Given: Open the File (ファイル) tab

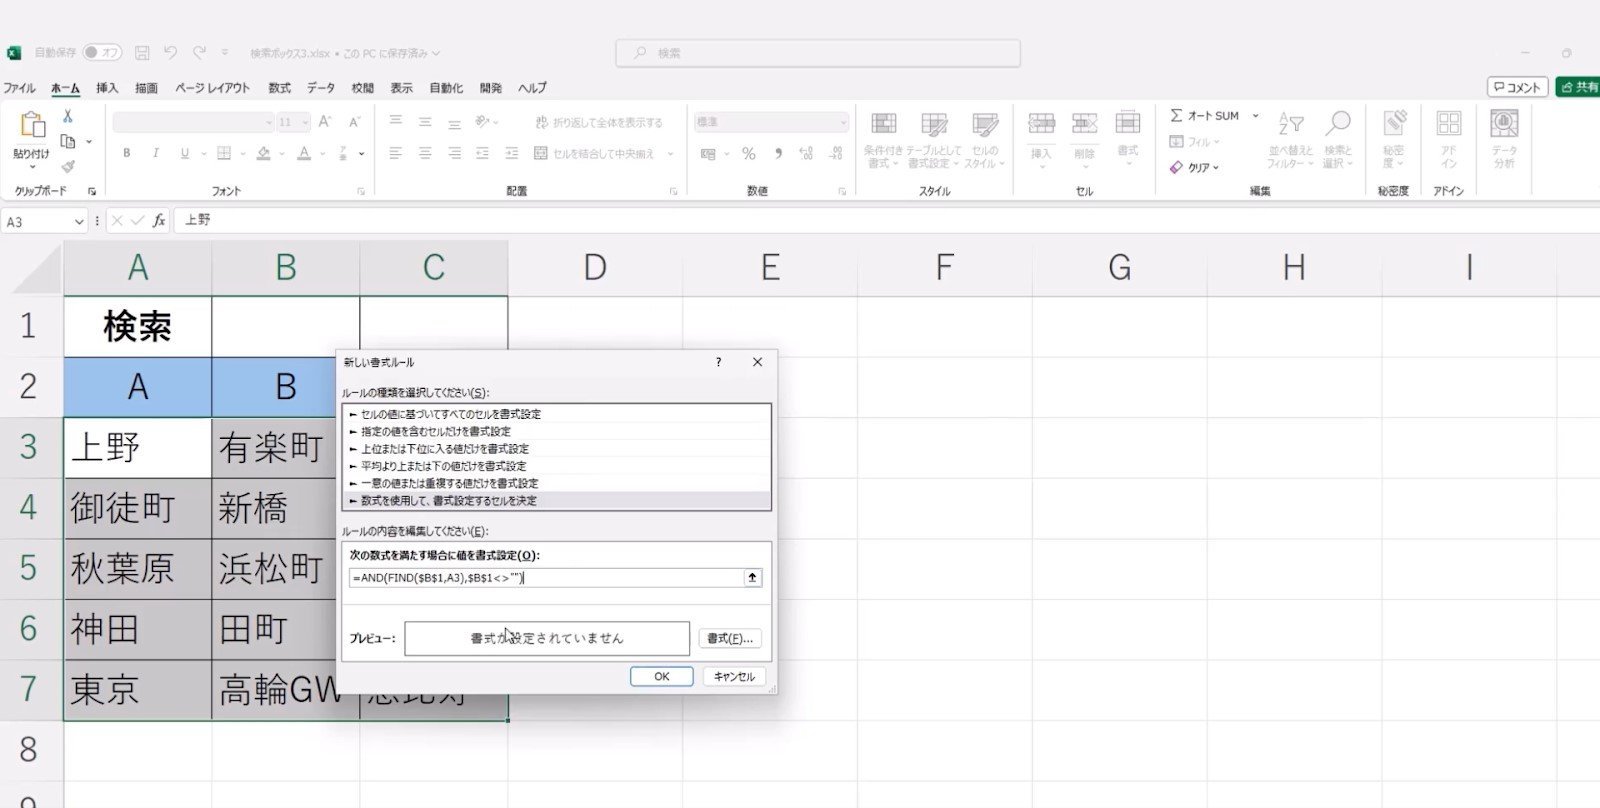Looking at the screenshot, I should pos(19,88).
